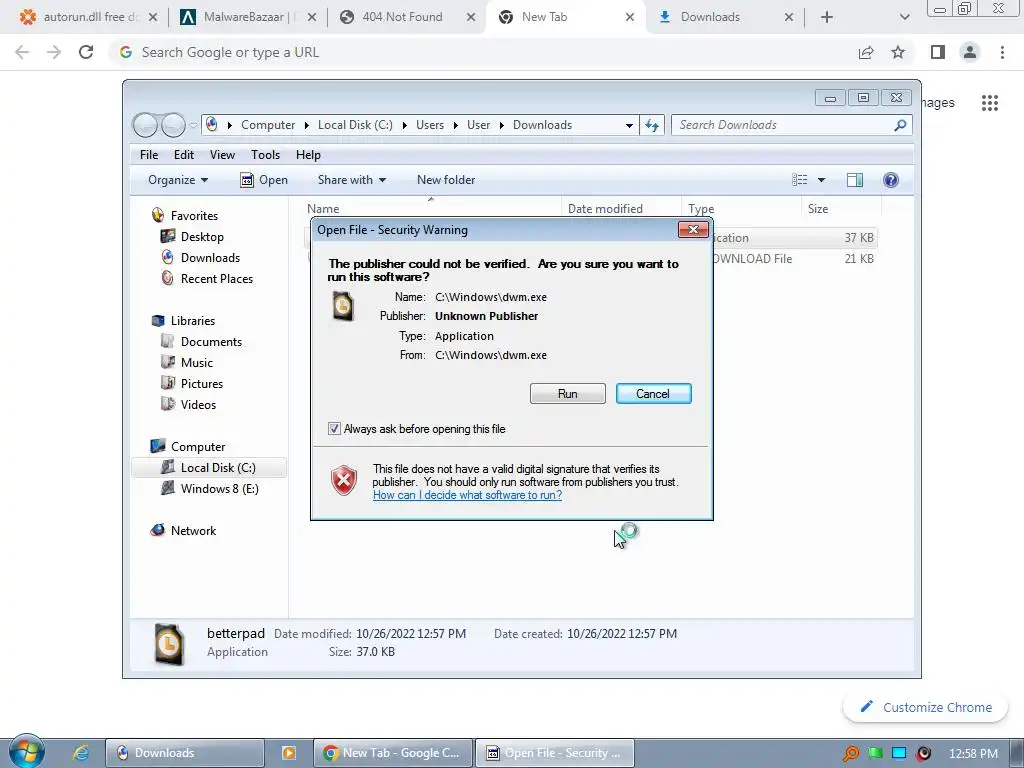Cancel the Open File security warning
1024x768 pixels.
click(653, 394)
